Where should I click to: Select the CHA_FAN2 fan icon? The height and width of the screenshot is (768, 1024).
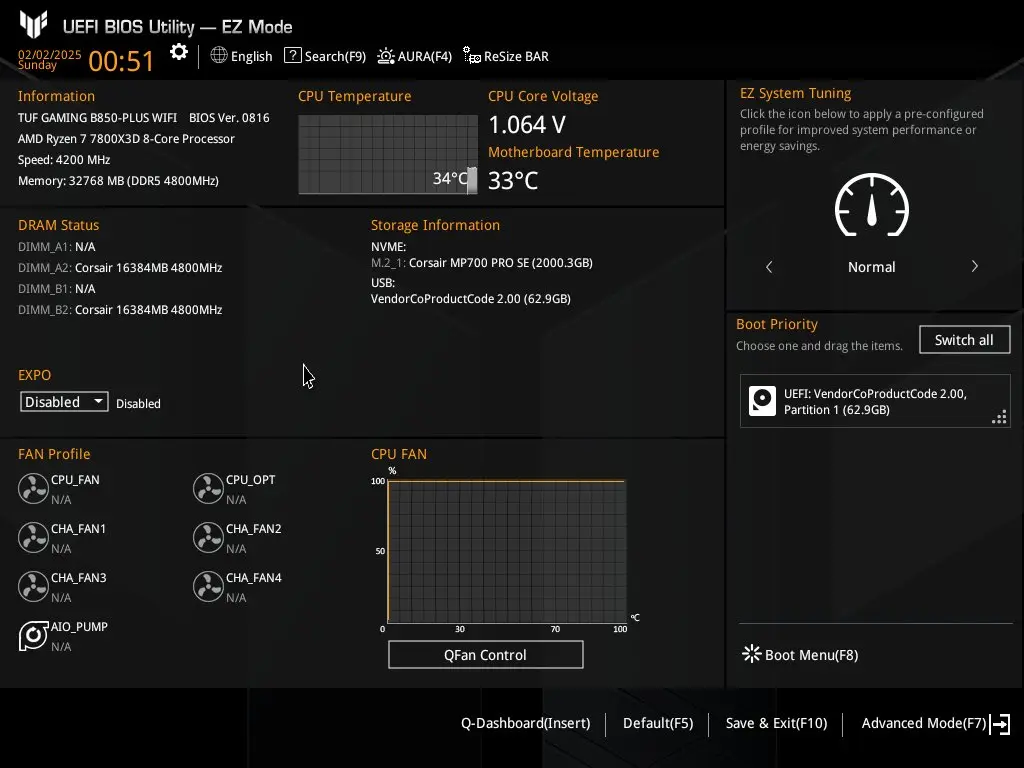[208, 537]
